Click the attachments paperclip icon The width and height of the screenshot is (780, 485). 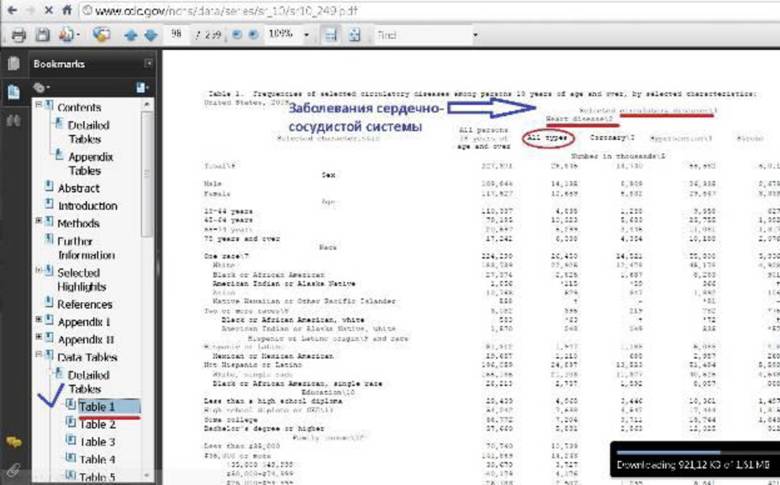point(13,470)
